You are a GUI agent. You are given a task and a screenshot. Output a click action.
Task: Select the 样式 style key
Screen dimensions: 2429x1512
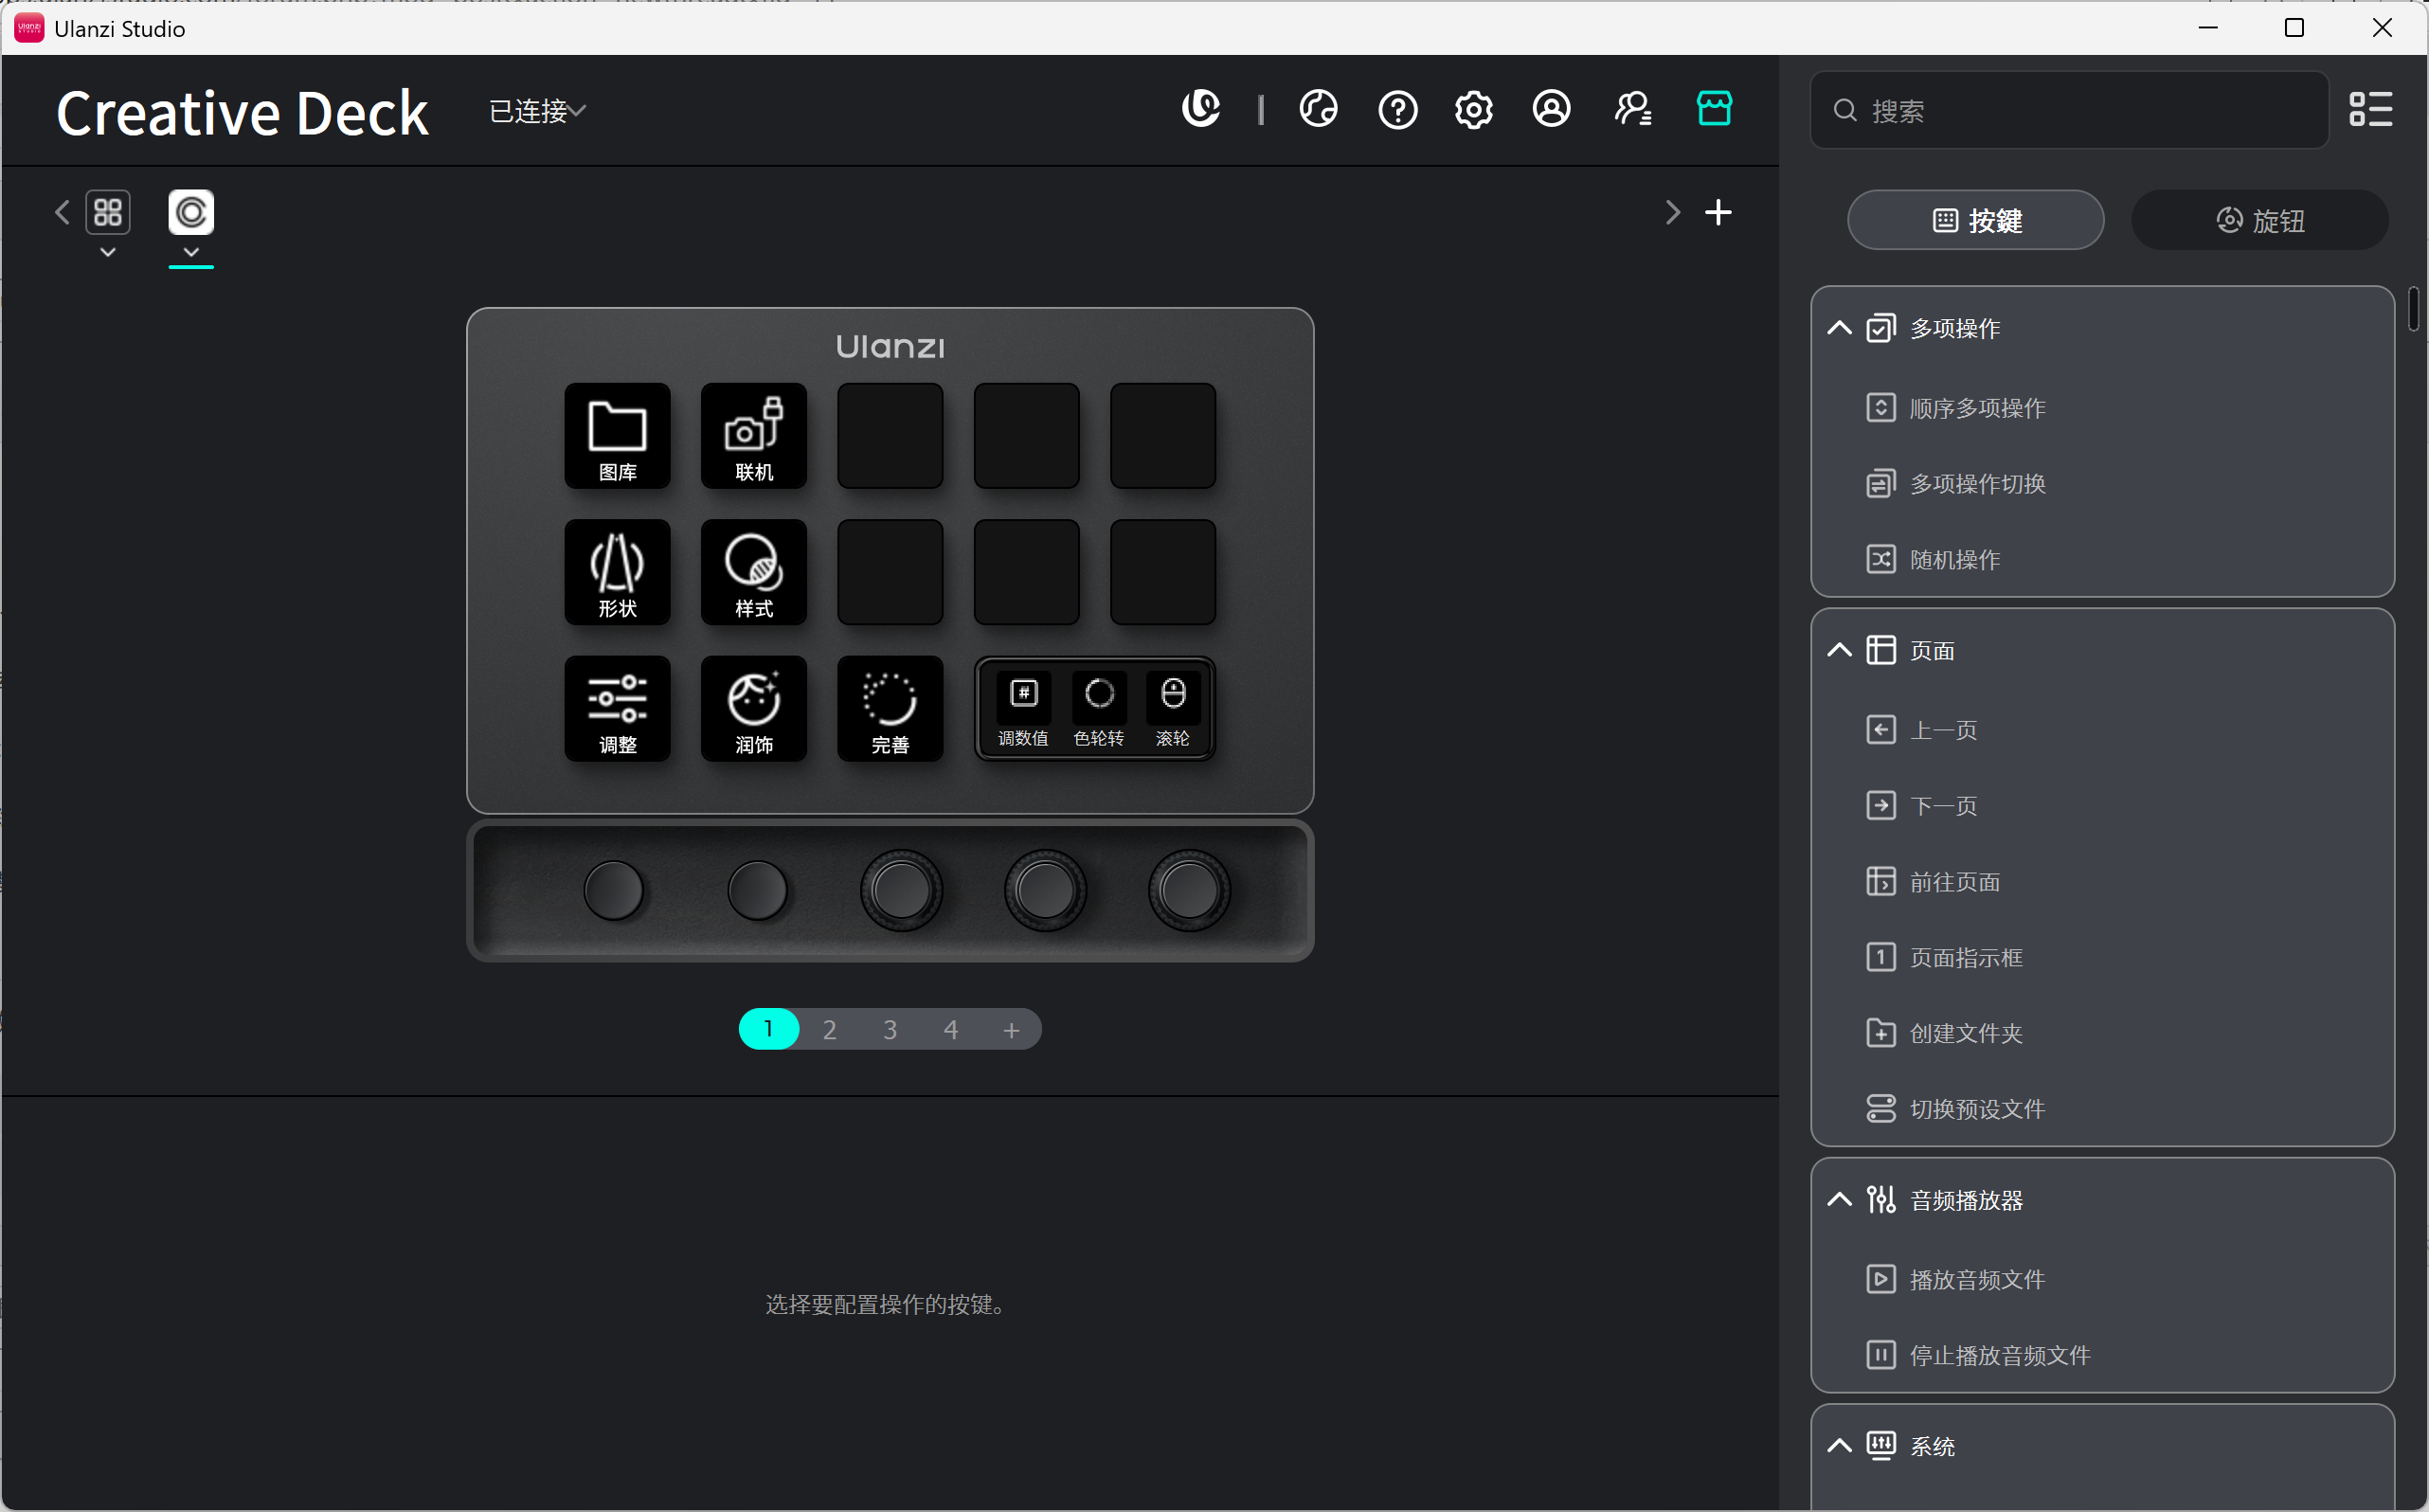(753, 572)
